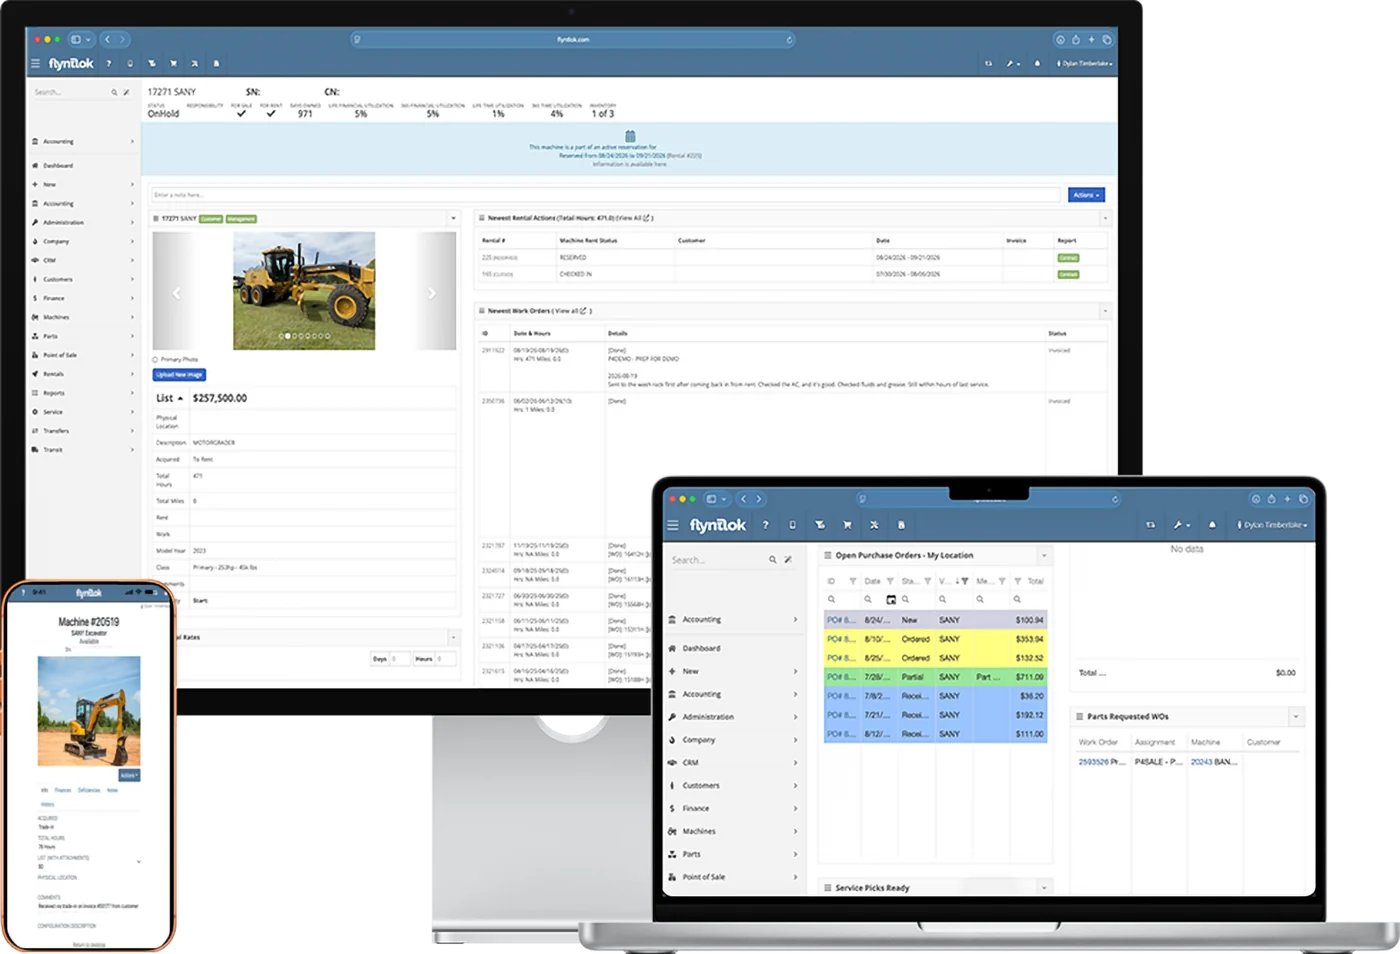This screenshot has height=954, width=1400.
Task: Click the help question mark icon on the desktop monitor toolbar
Action: [x=109, y=63]
